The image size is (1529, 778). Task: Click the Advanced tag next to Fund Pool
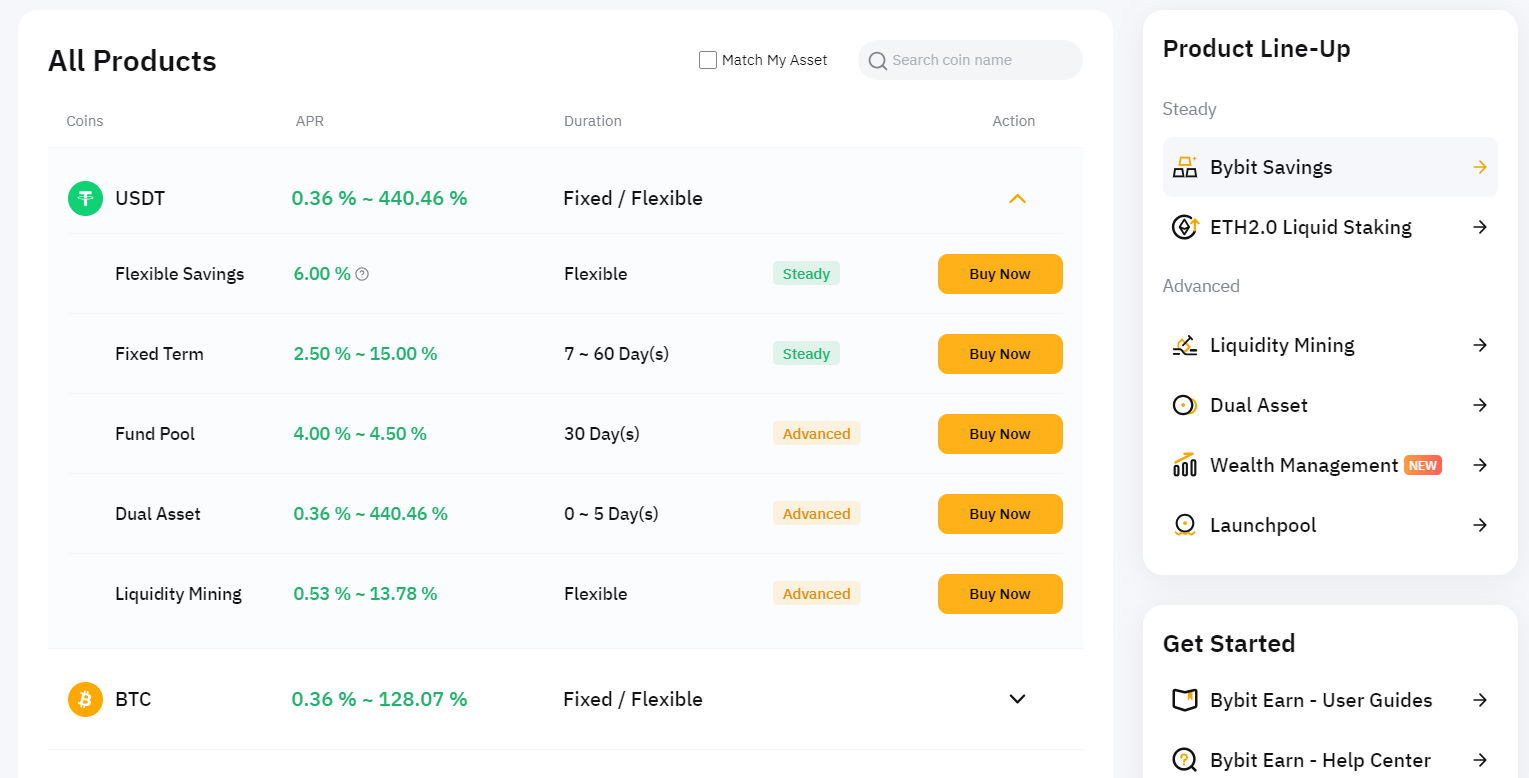click(816, 433)
